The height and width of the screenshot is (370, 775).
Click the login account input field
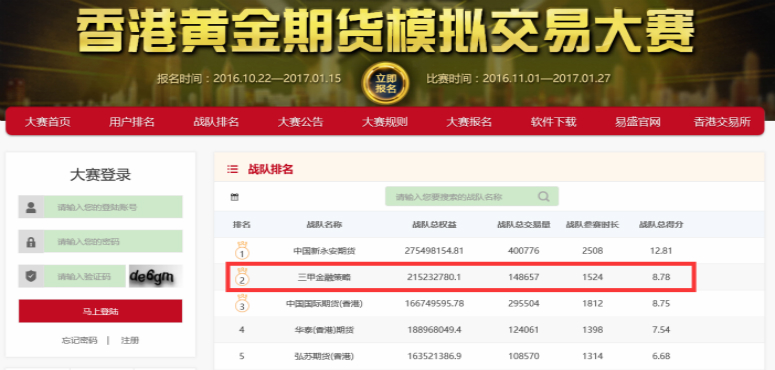pyautogui.click(x=113, y=207)
